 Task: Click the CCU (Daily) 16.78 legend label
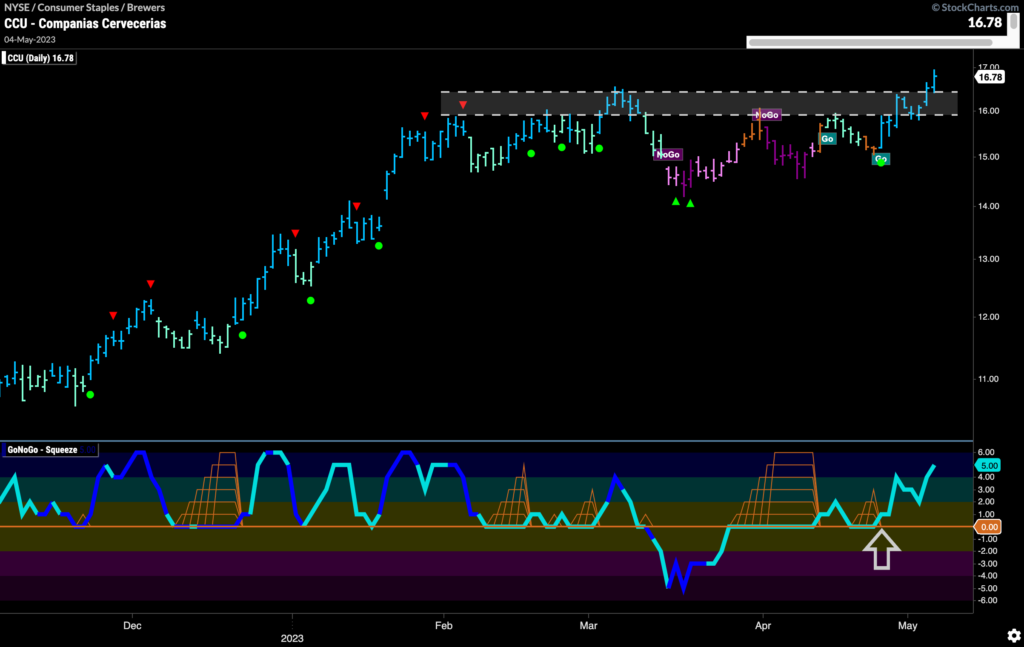click(42, 58)
